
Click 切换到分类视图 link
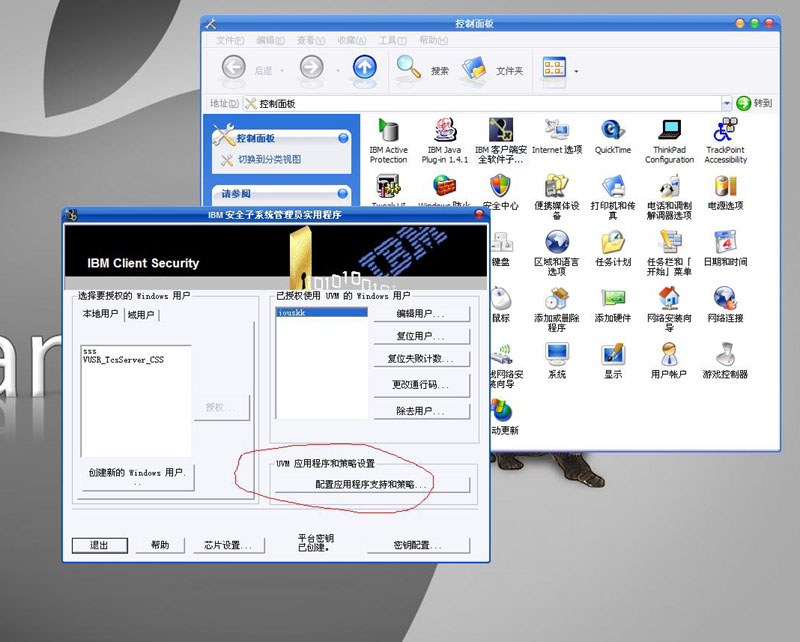click(x=269, y=159)
